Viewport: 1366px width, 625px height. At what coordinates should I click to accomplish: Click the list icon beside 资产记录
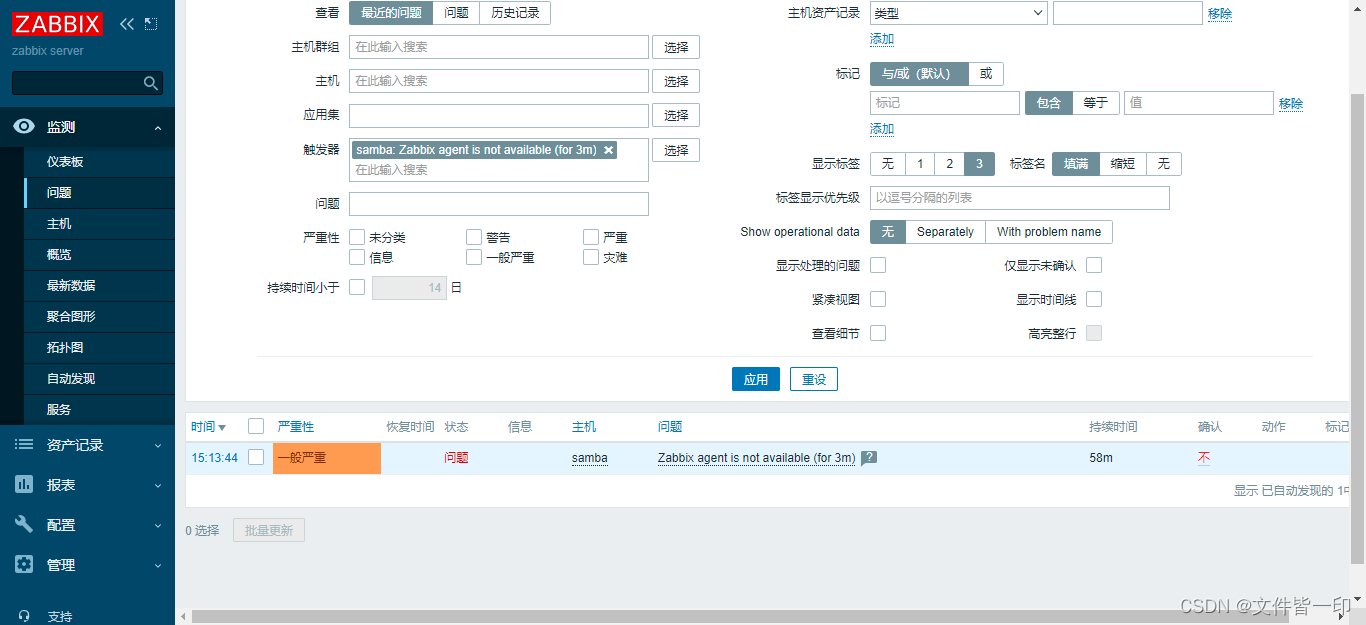(24, 445)
